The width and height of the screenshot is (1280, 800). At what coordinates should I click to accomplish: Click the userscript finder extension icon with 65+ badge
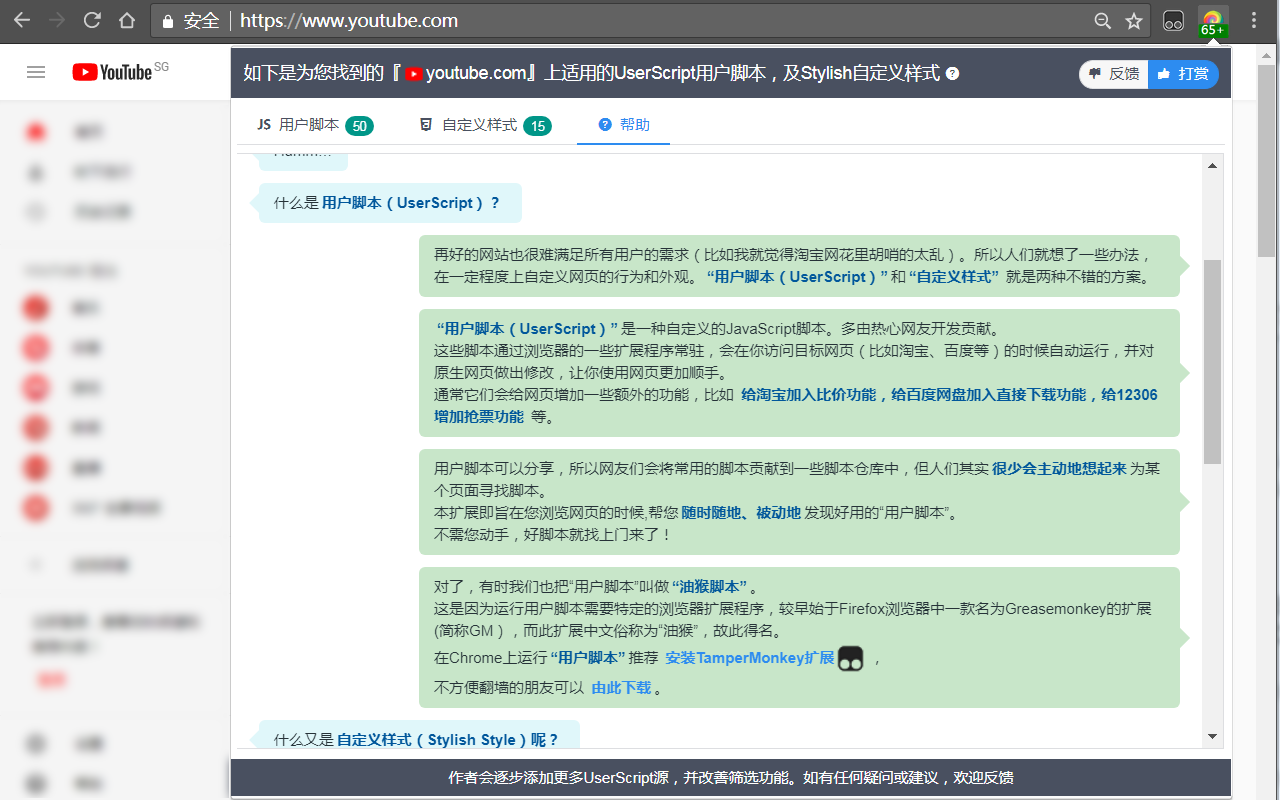click(1212, 21)
